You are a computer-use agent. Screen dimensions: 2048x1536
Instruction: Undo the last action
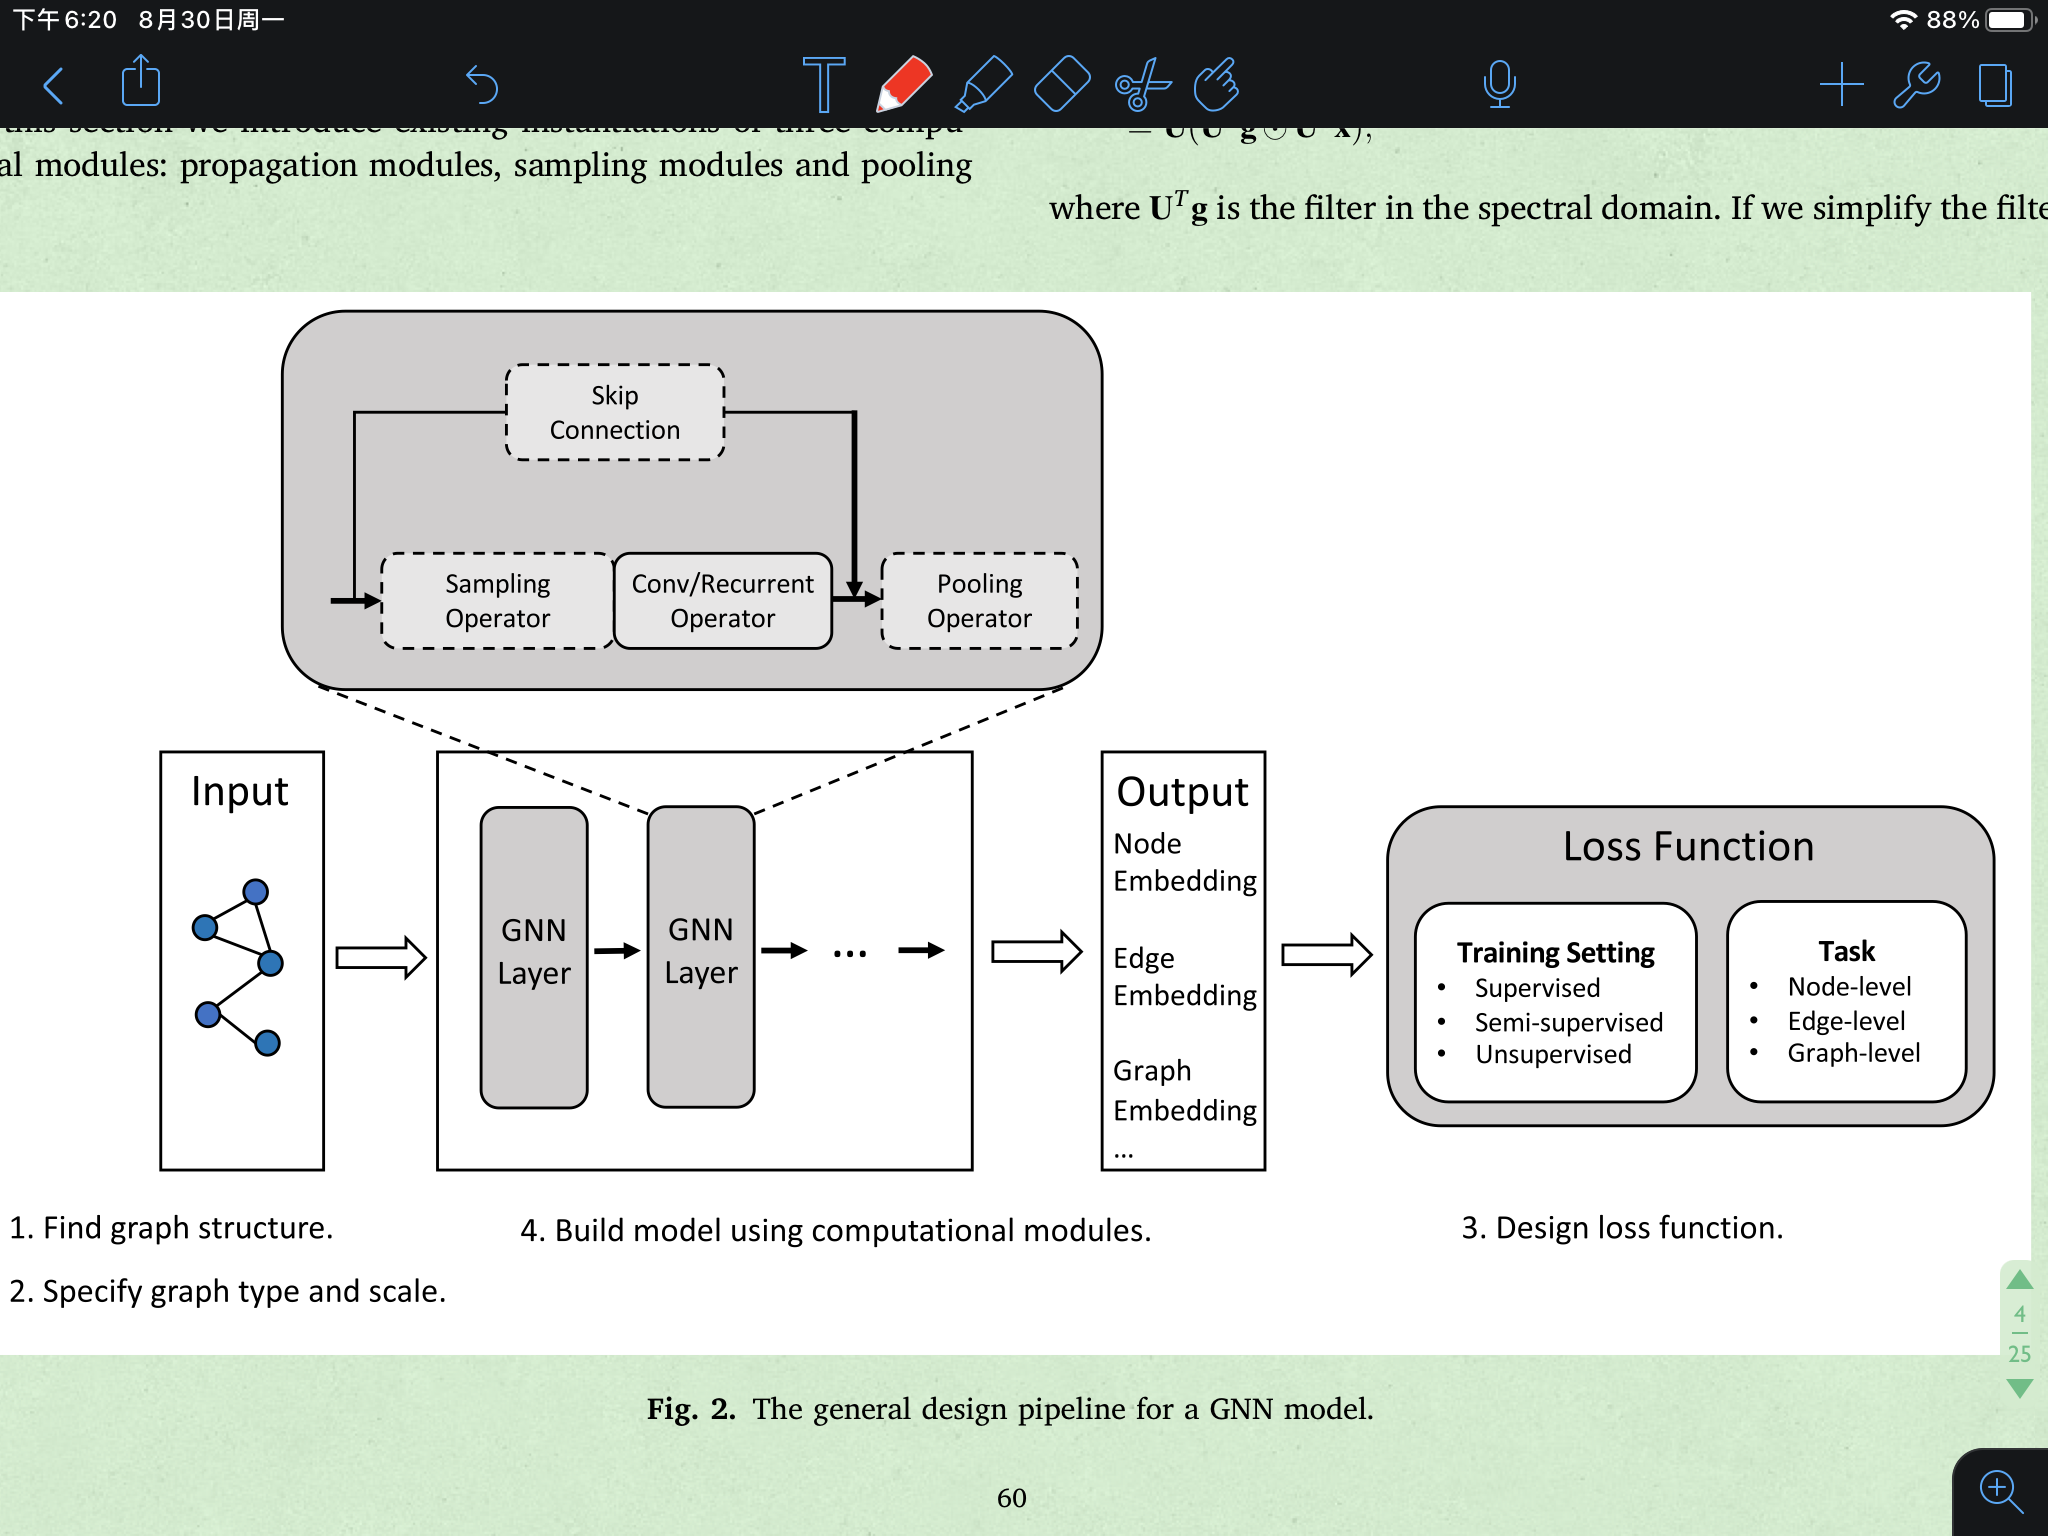(482, 85)
